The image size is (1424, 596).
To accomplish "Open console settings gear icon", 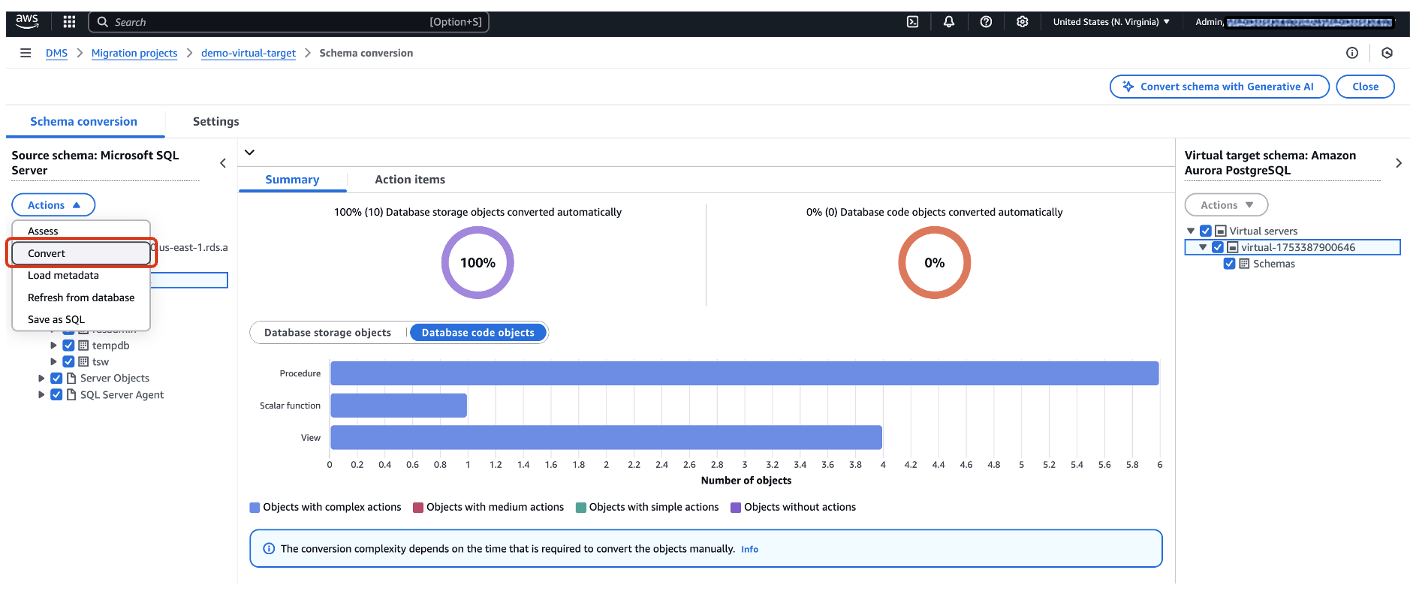I will click(1022, 22).
